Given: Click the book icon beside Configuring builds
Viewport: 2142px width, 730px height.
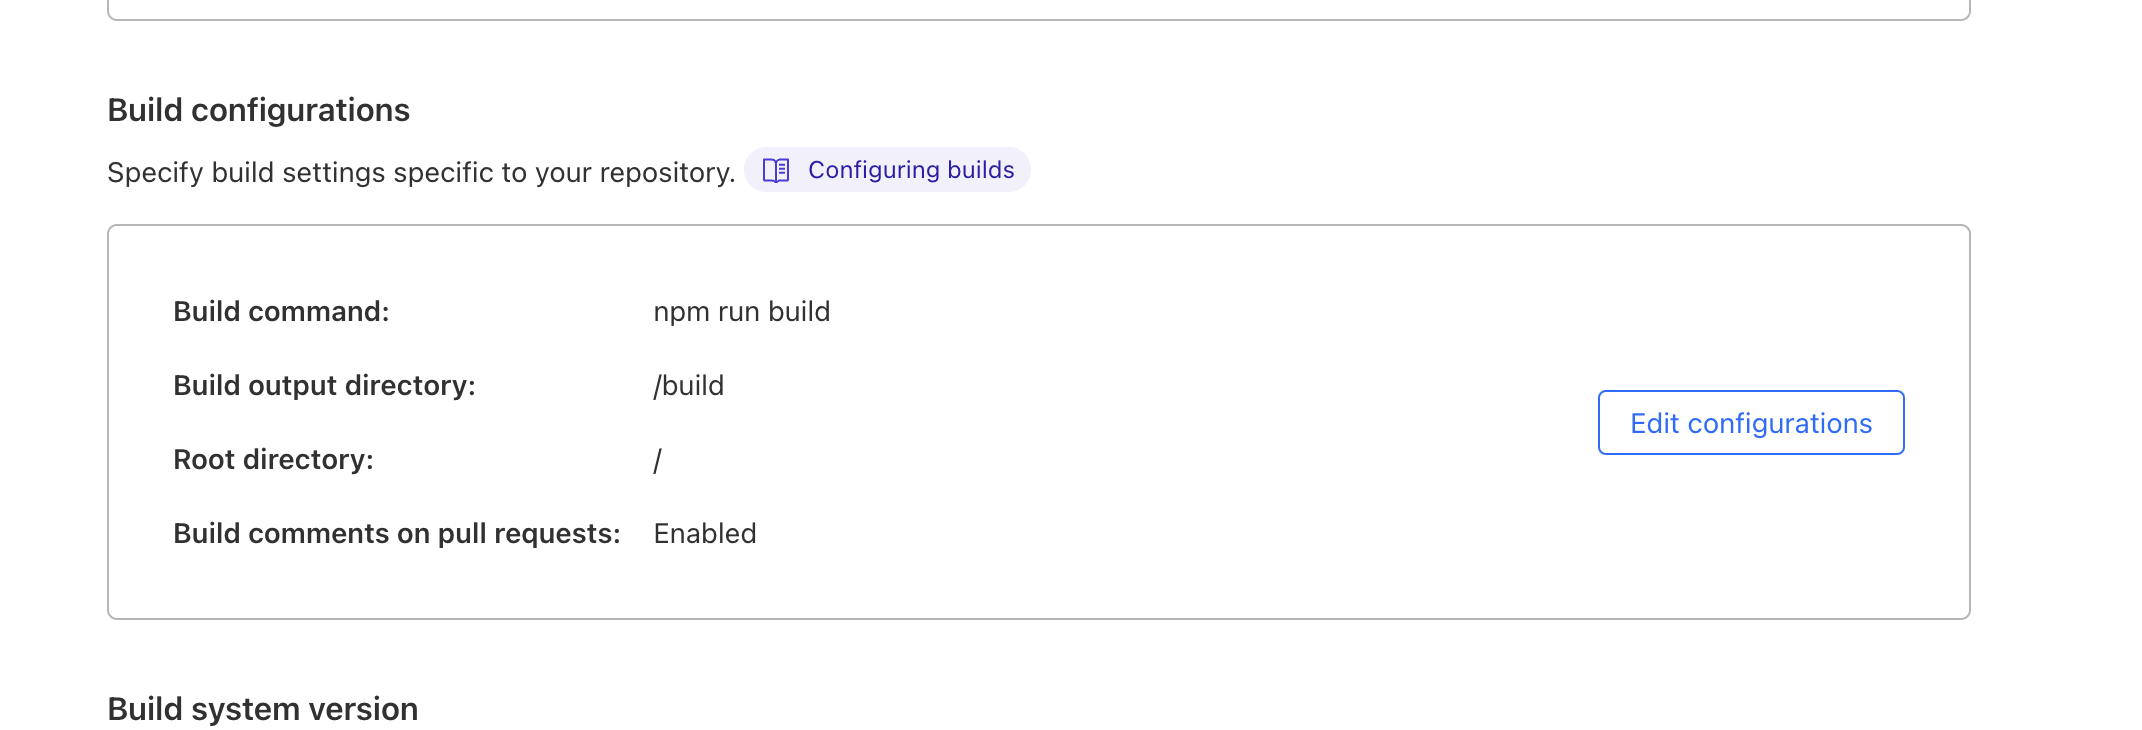Looking at the screenshot, I should (776, 170).
